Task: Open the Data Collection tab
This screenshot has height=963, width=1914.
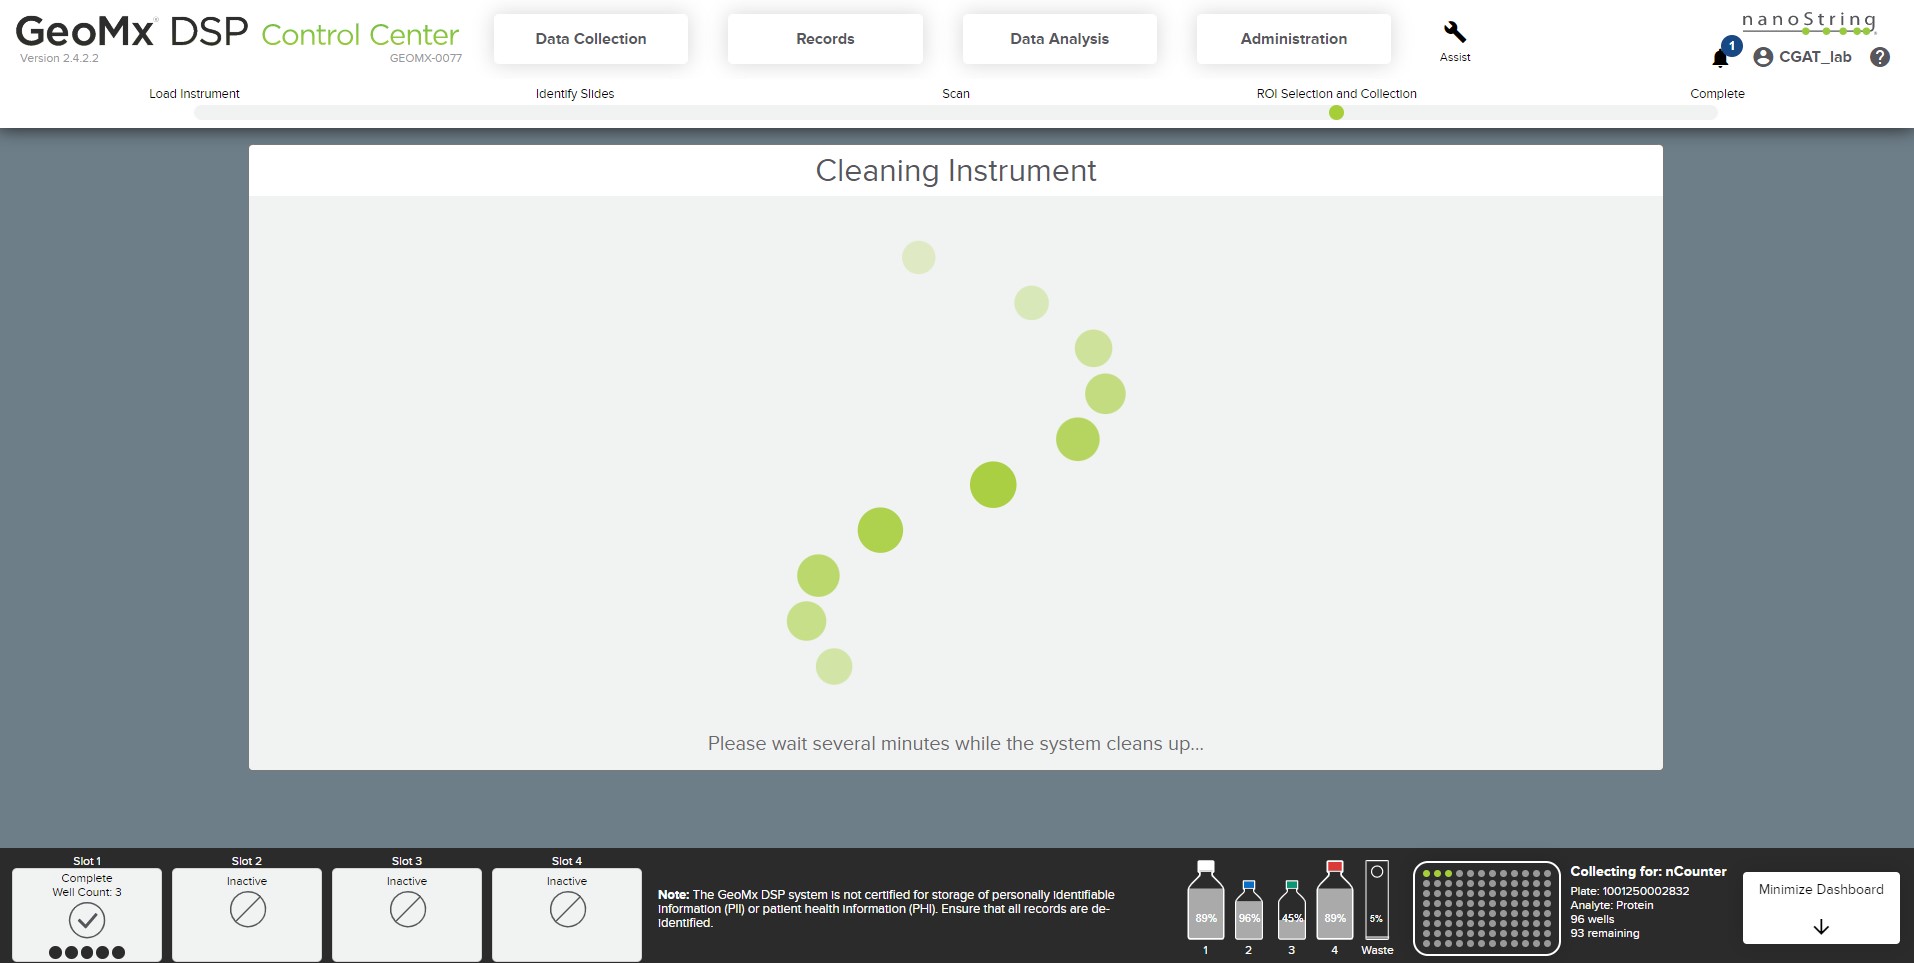Action: pos(591,39)
